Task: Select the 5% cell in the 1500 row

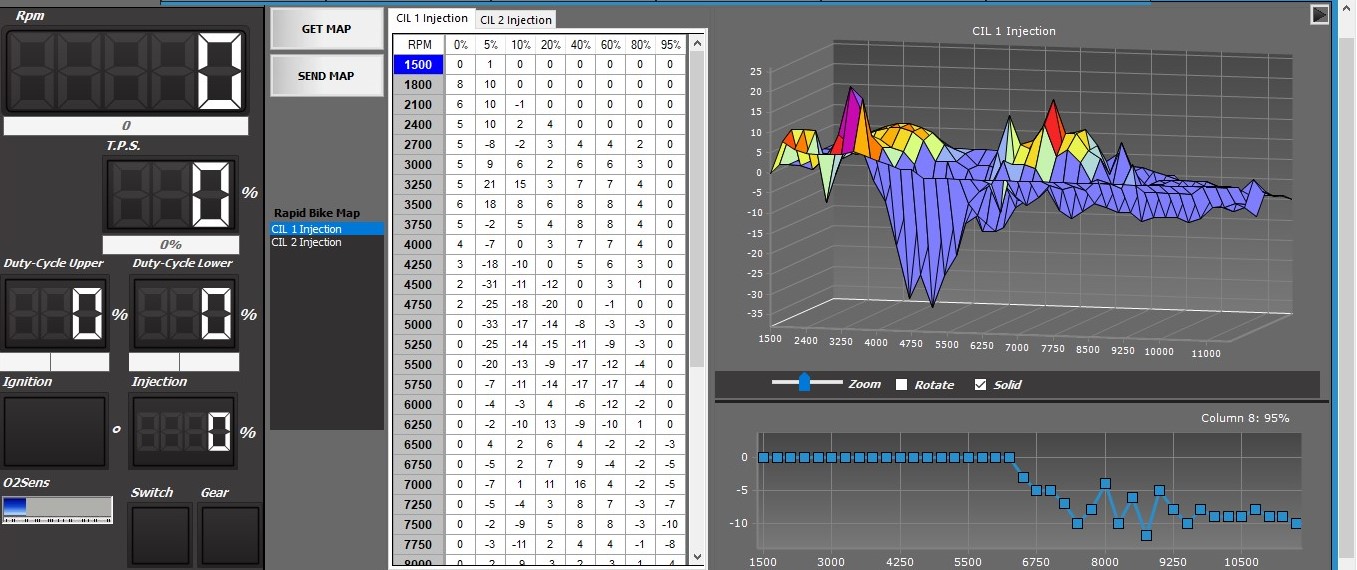Action: (490, 64)
